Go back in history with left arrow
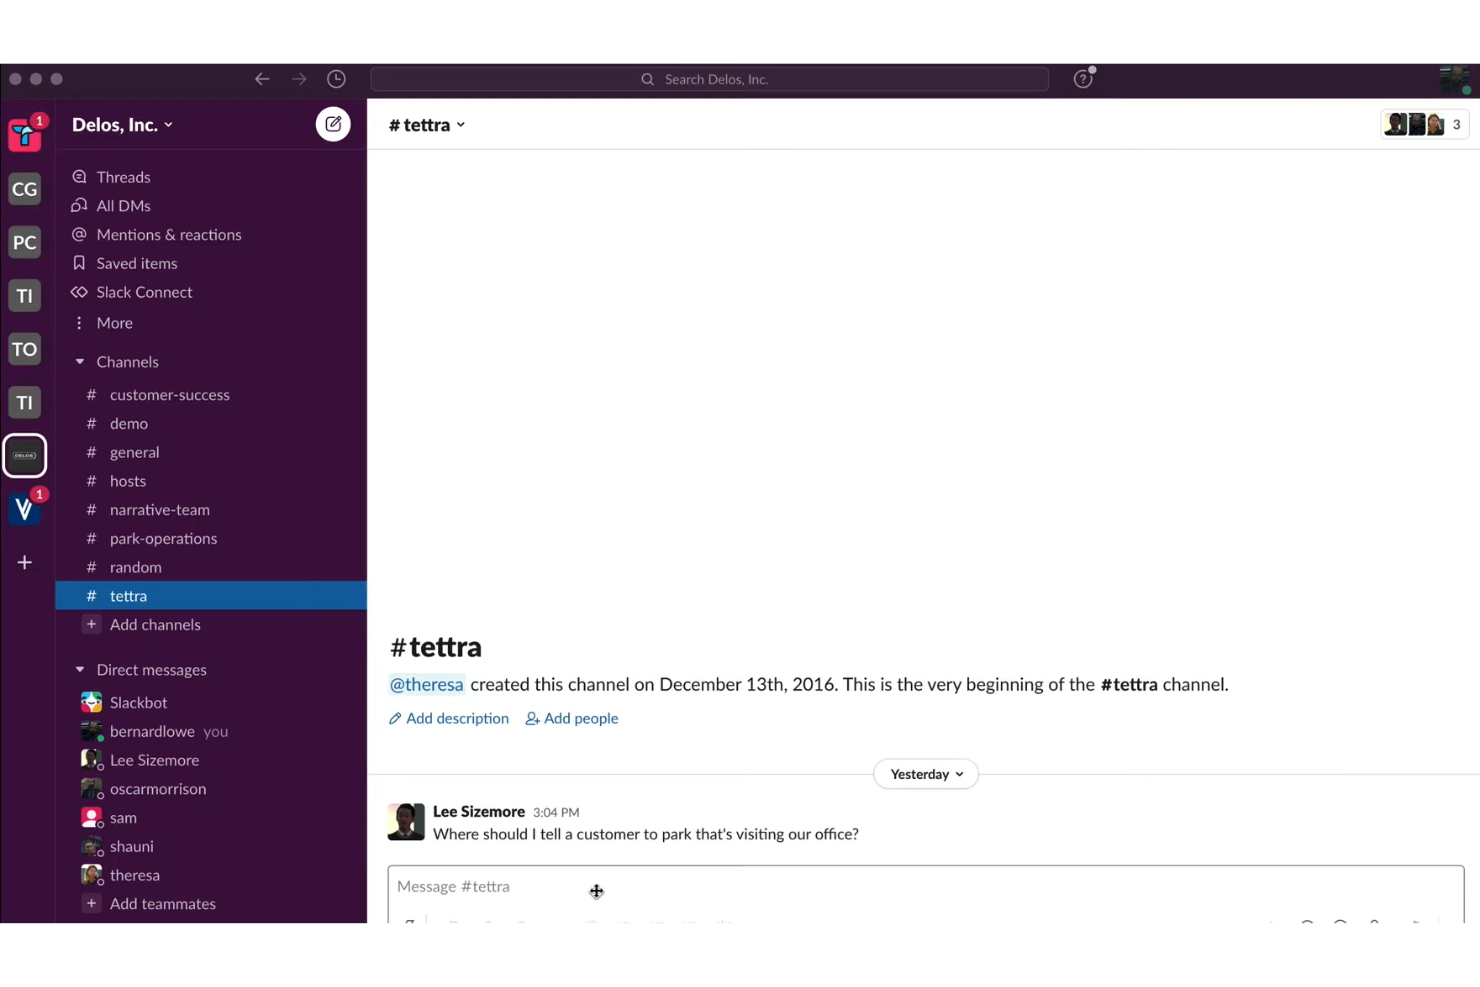Screen dimensions: 1480x987 pos(262,79)
